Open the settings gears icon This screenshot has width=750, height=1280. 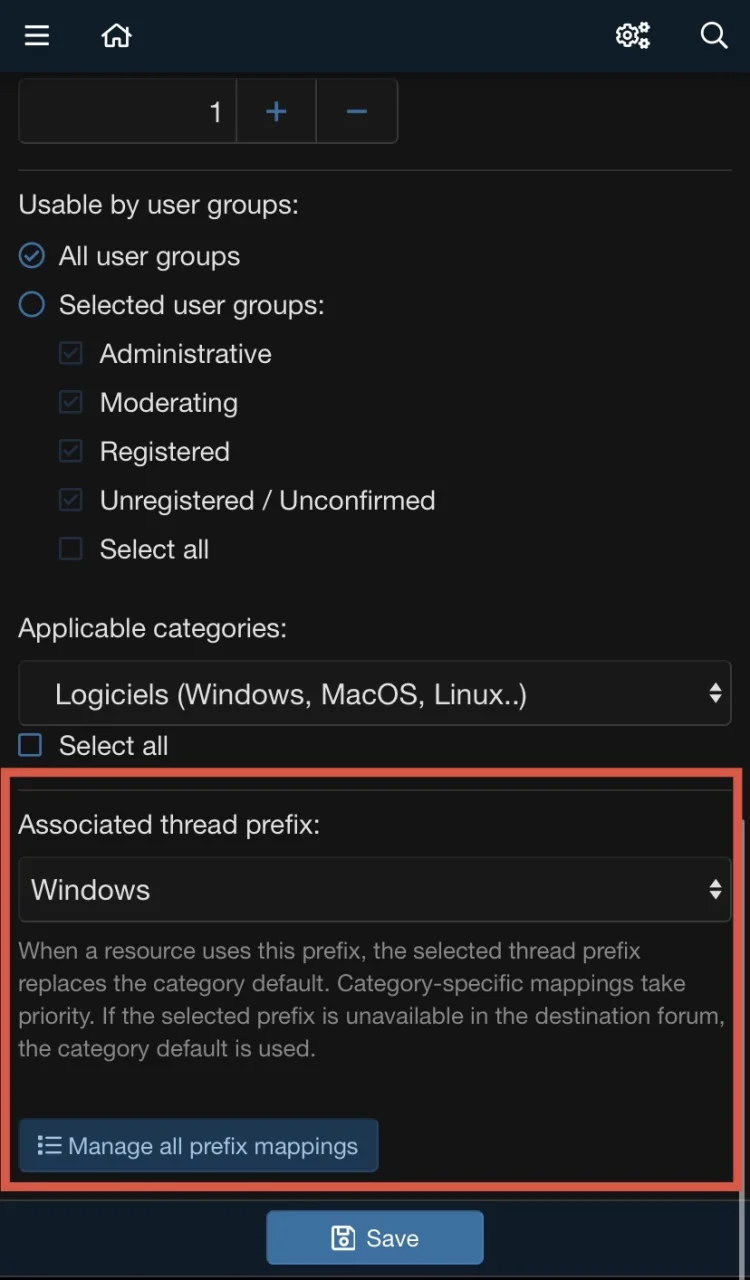pos(633,36)
